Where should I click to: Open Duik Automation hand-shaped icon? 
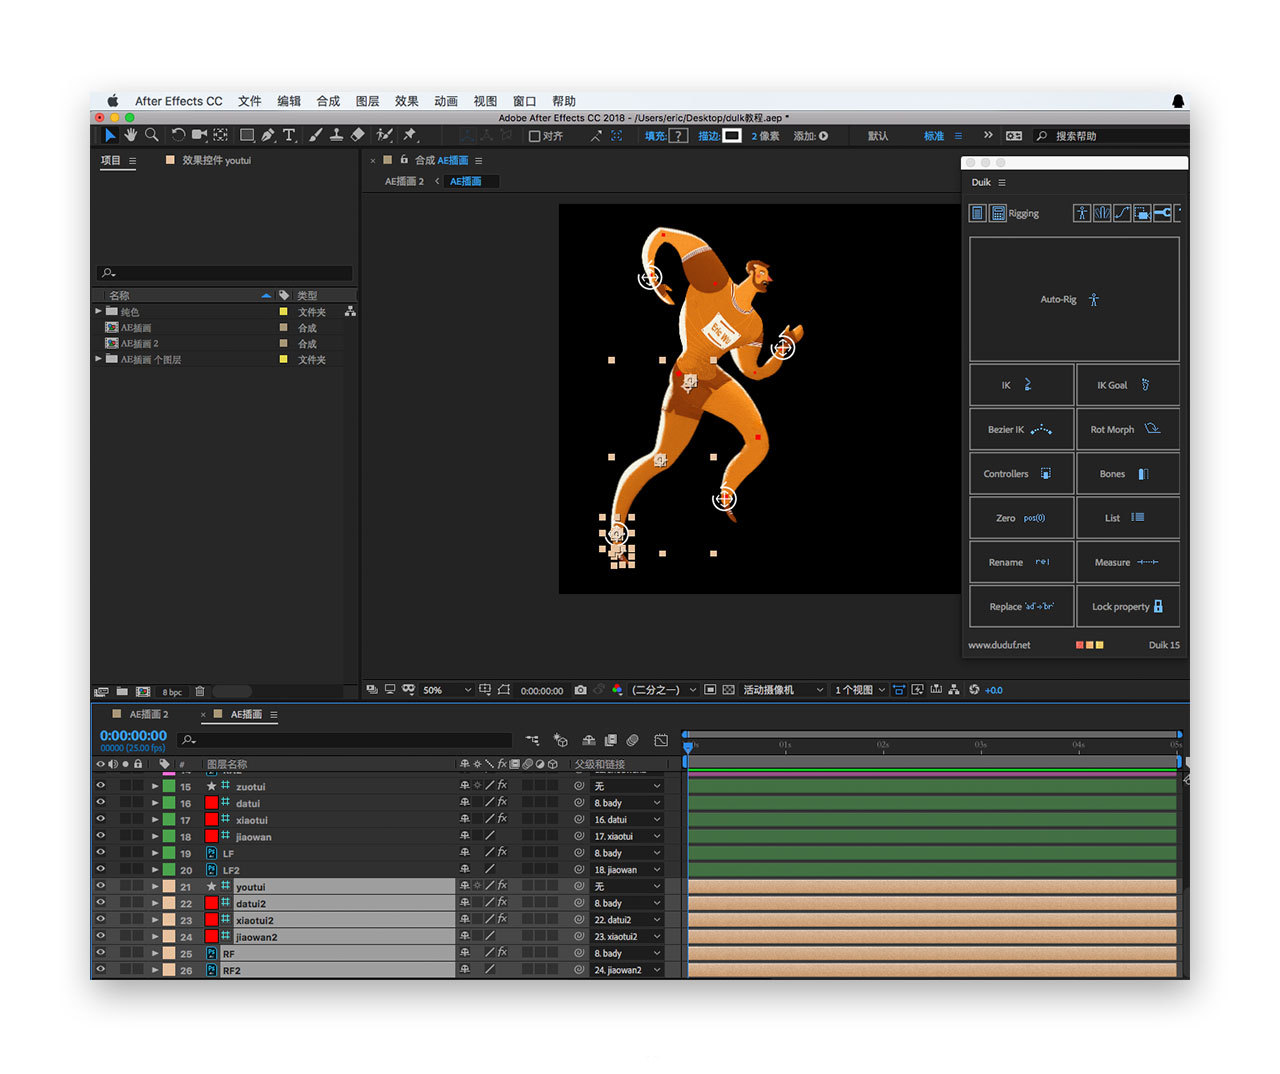pos(1101,213)
